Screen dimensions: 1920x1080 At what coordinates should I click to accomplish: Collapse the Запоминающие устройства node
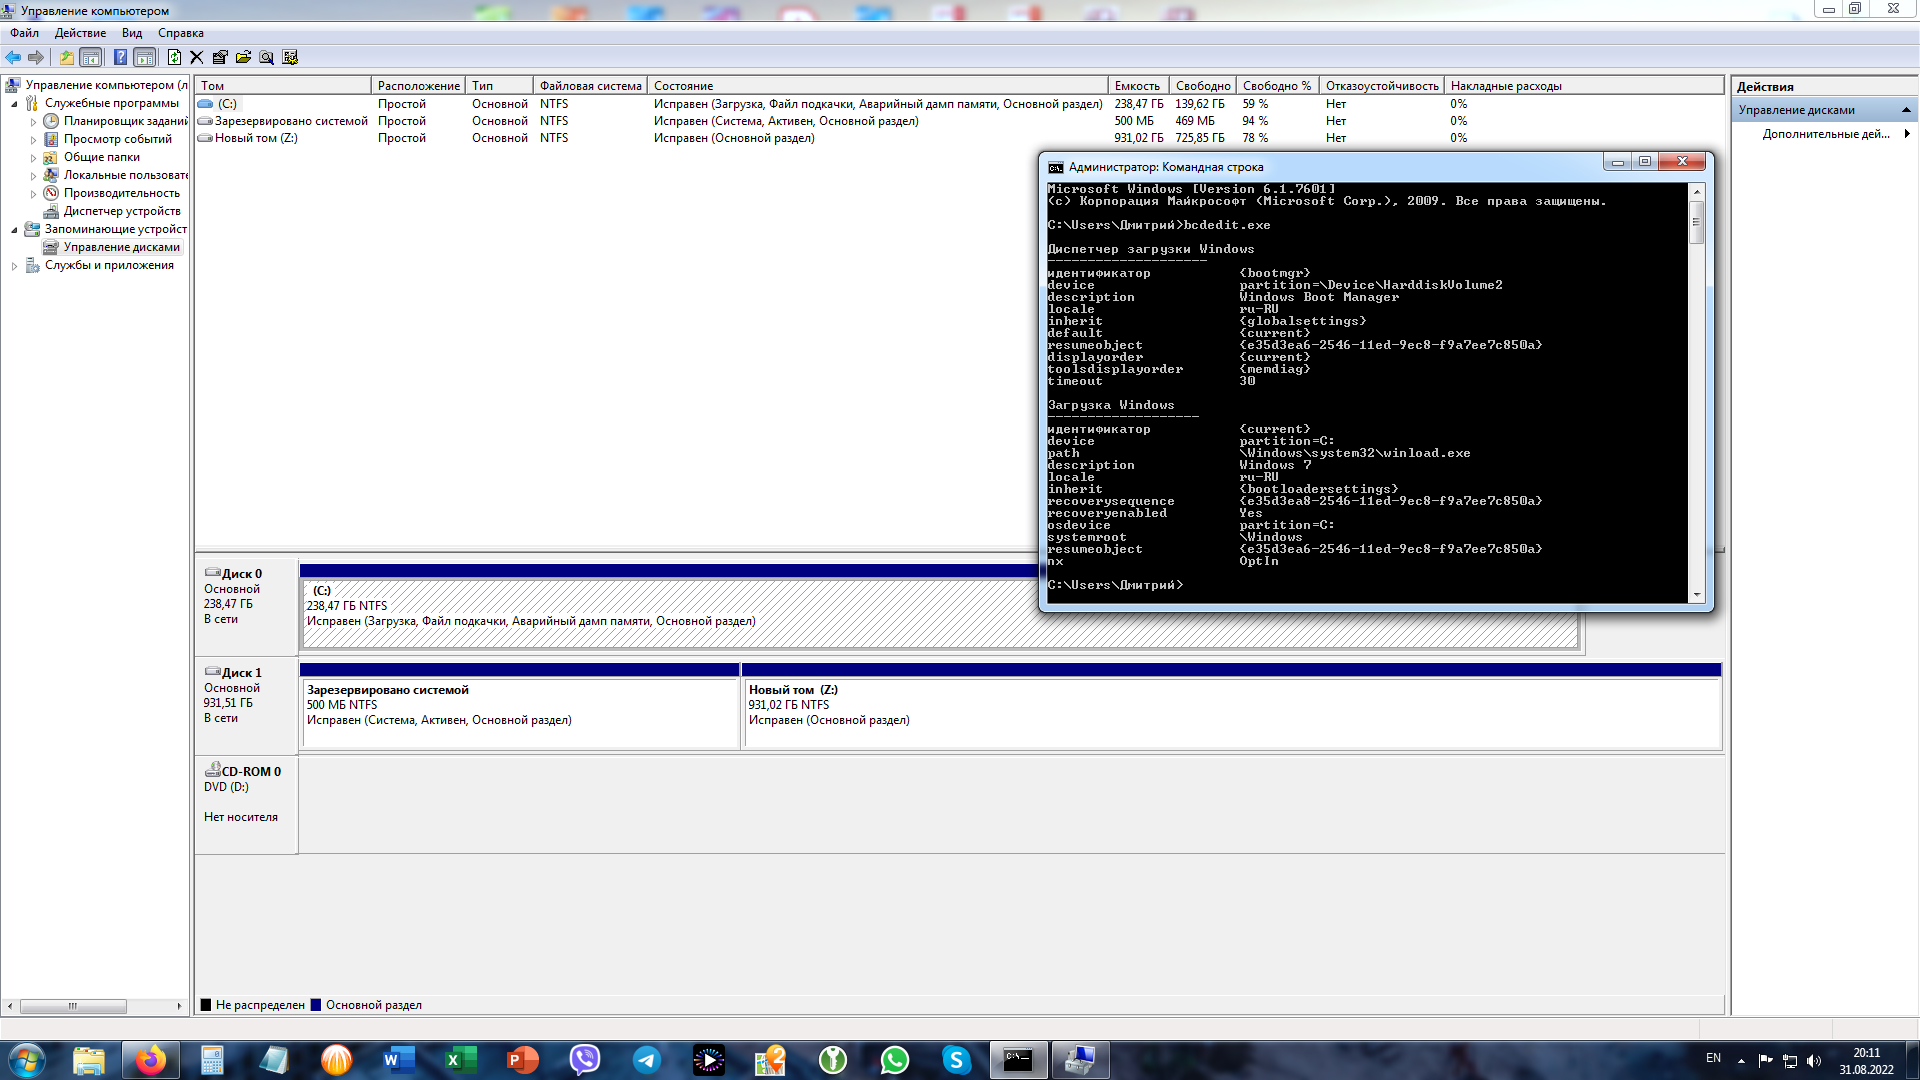pyautogui.click(x=14, y=230)
